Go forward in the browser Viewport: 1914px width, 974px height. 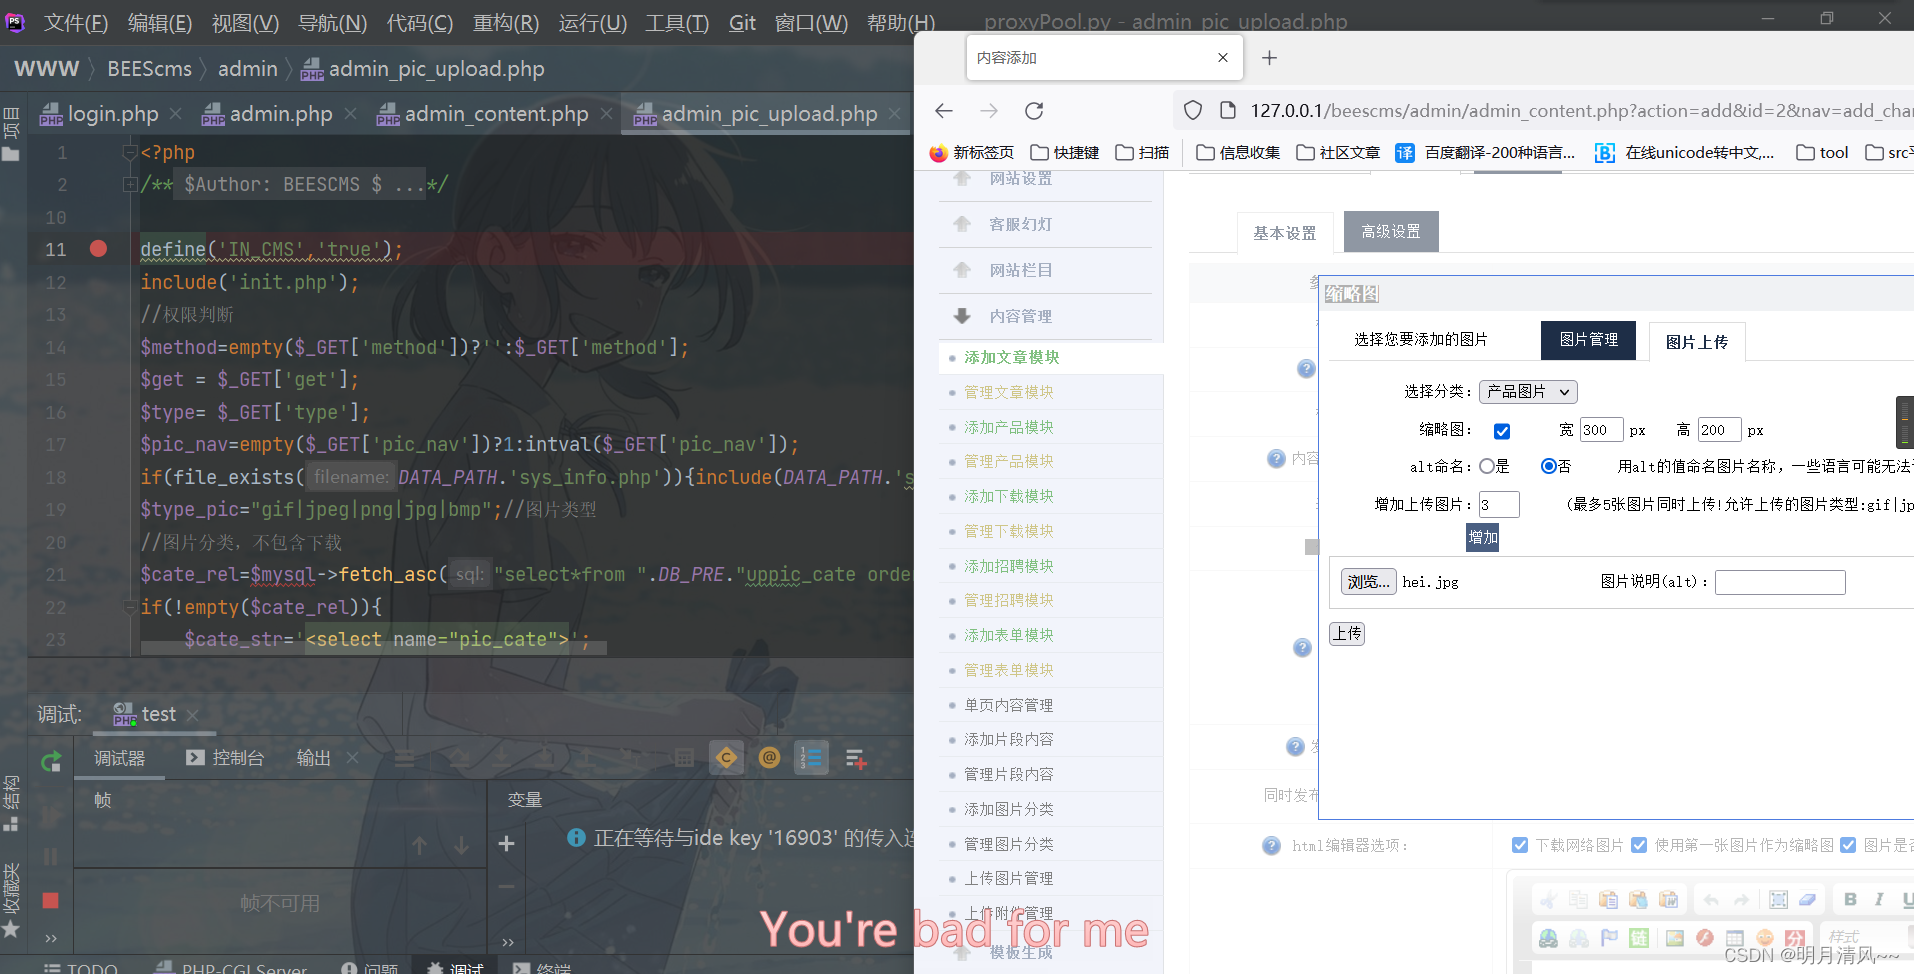point(989,110)
